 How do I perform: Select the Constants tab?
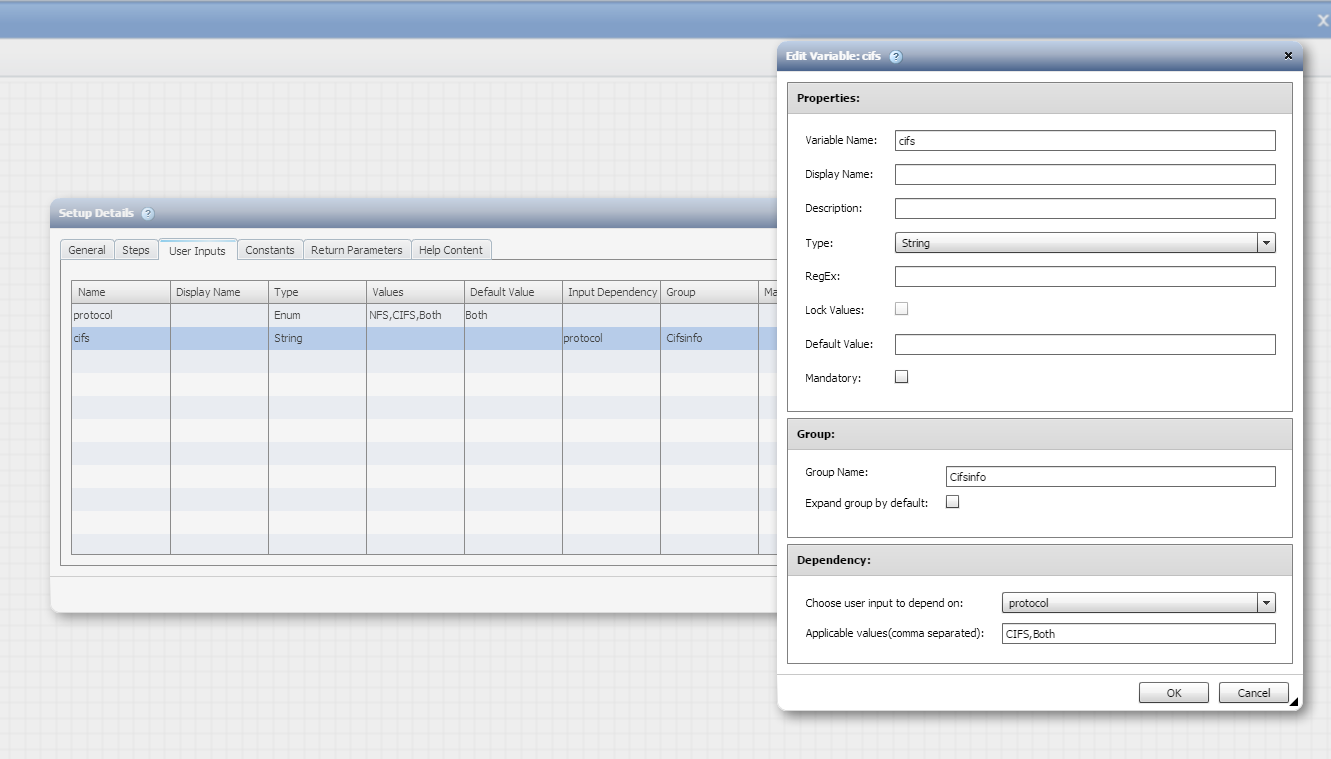click(270, 250)
